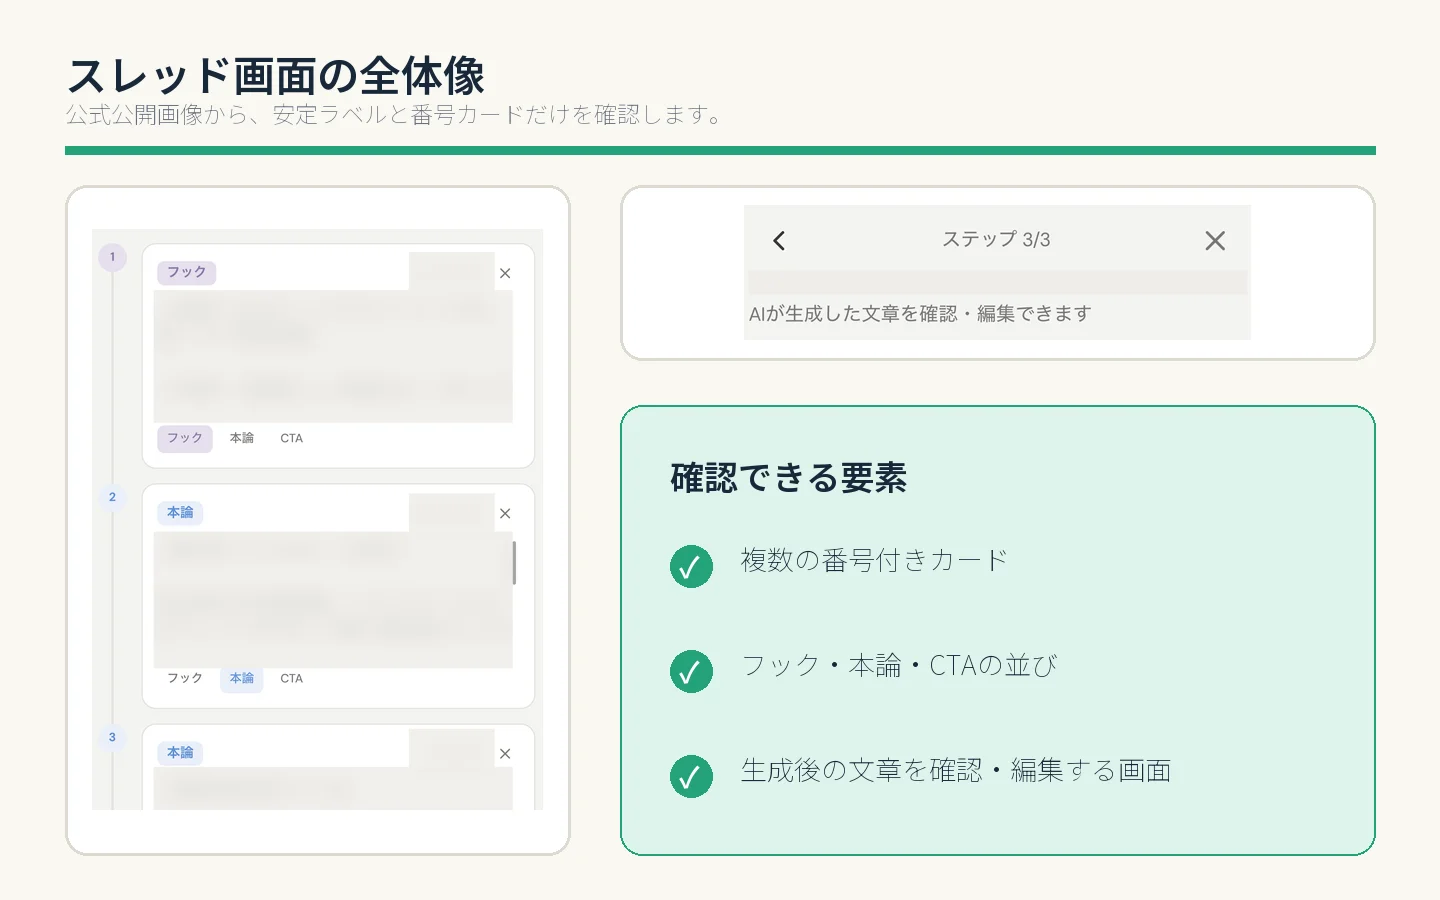The width and height of the screenshot is (1440, 900).
Task: Click the 確認できる要素 heading
Action: [x=788, y=478]
